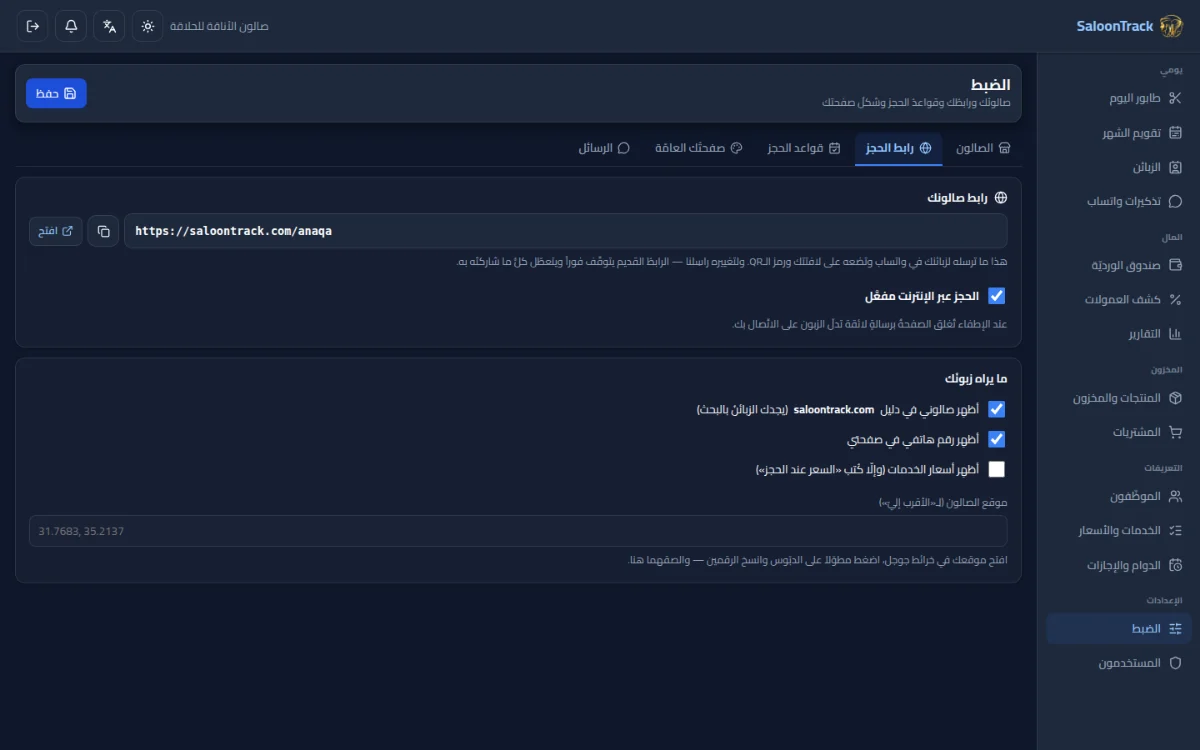Click contact icon beside الزبائن
Screen dimensions: 1200x750
click(x=1175, y=167)
